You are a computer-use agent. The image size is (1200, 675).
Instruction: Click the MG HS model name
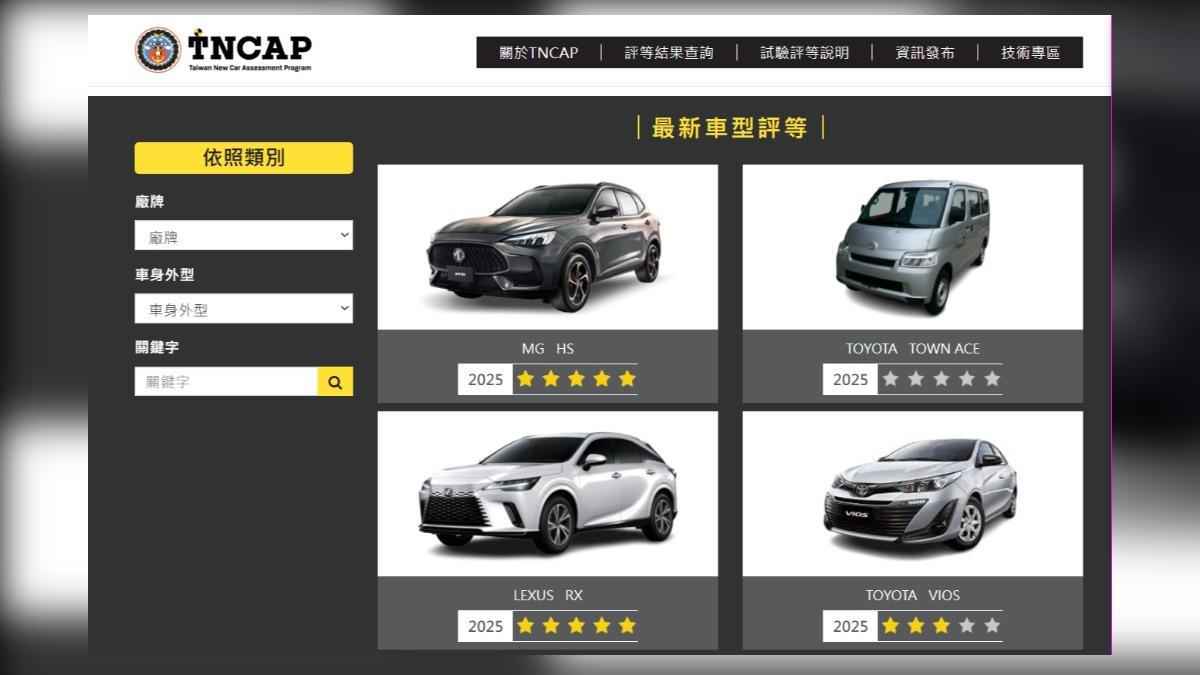[548, 349]
